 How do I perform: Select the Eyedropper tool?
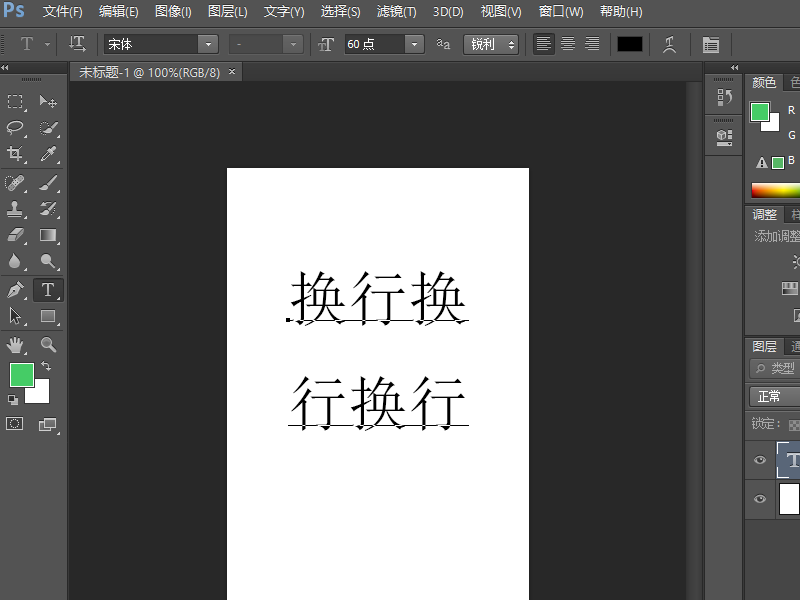pyautogui.click(x=48, y=154)
